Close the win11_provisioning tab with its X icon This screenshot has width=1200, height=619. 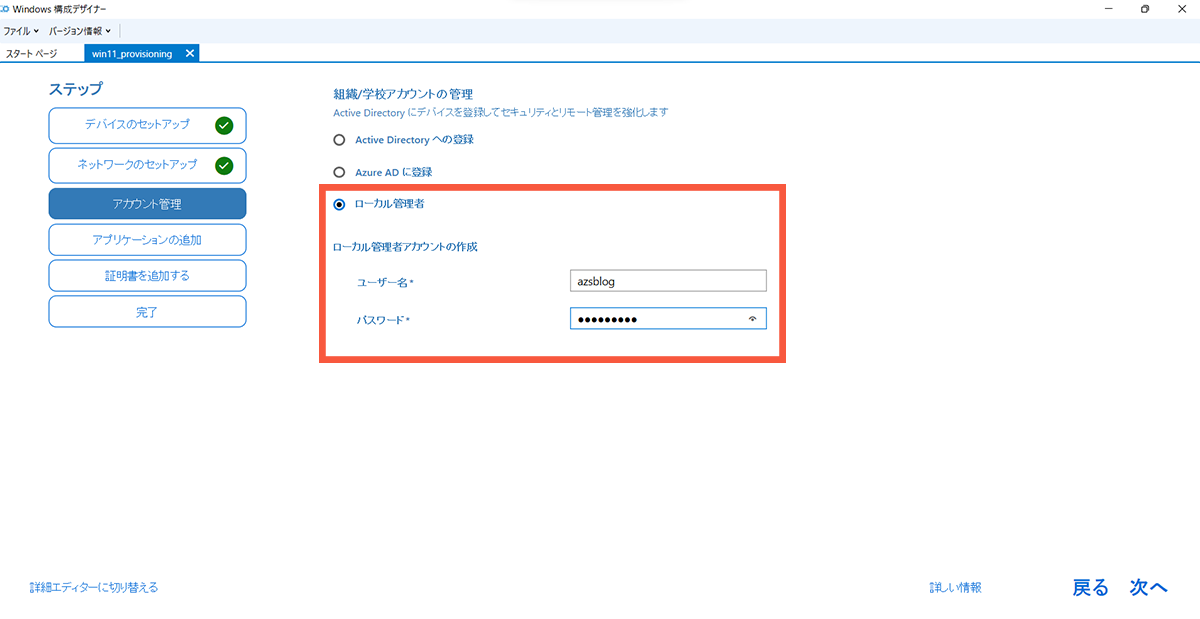189,53
